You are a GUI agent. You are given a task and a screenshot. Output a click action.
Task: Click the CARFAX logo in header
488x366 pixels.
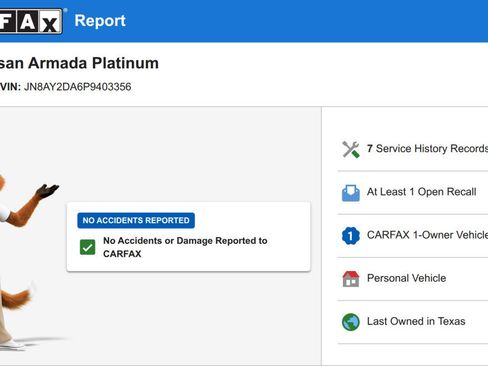tap(31, 21)
